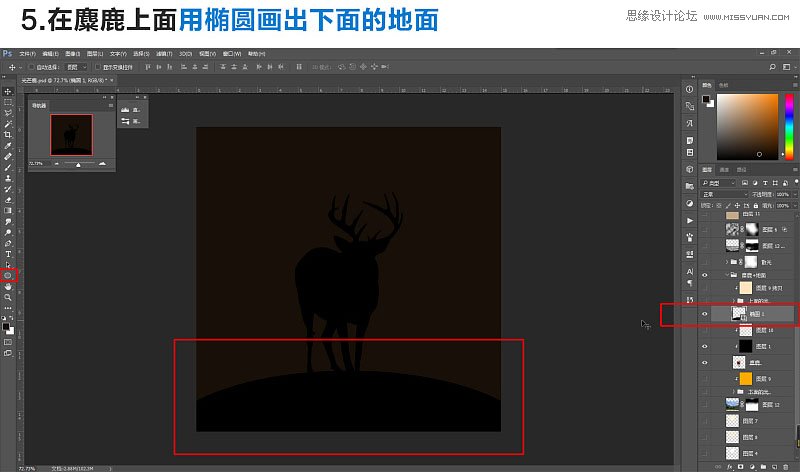This screenshot has height=472, width=800.
Task: Hide the 椭圆 1 layer
Action: tap(705, 314)
